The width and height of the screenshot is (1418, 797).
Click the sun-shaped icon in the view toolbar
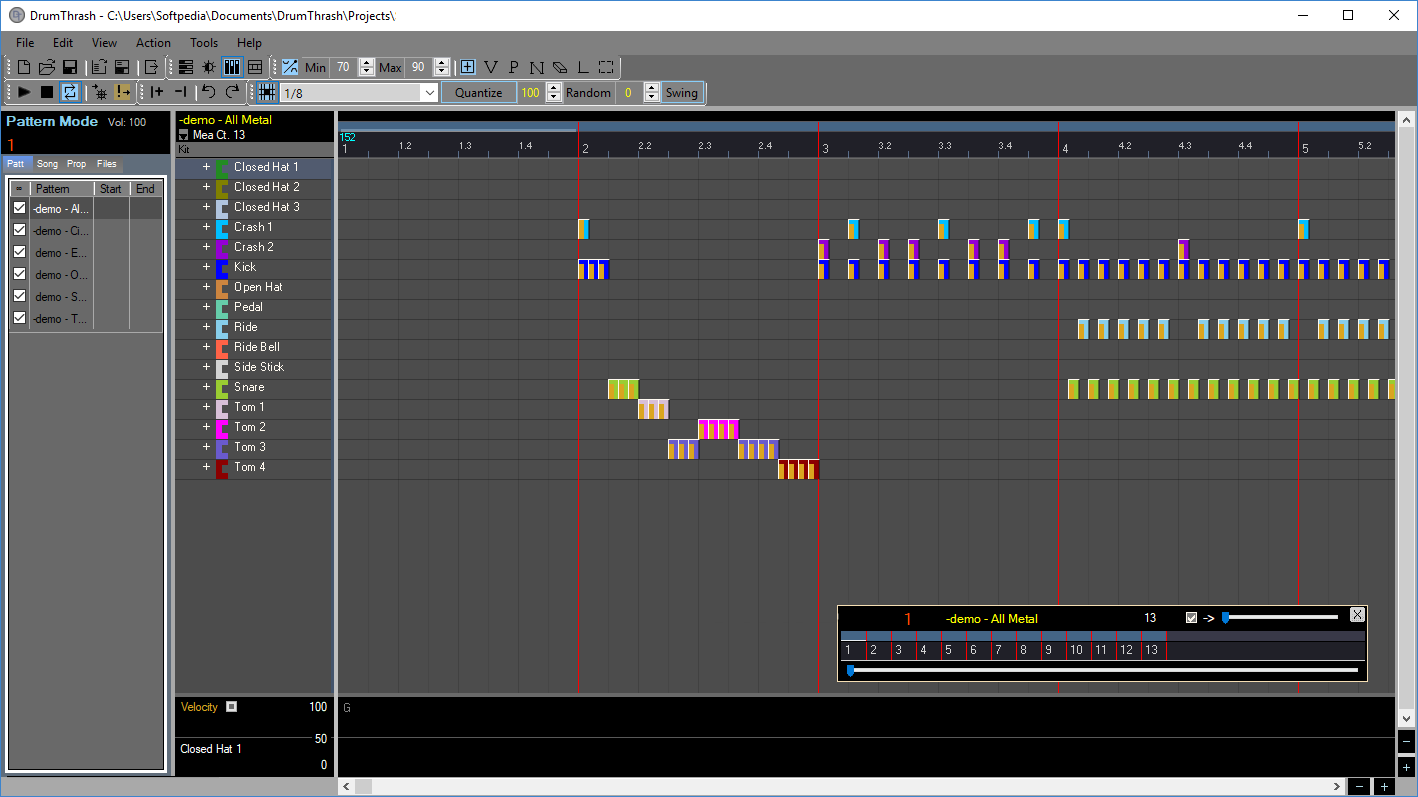[209, 67]
